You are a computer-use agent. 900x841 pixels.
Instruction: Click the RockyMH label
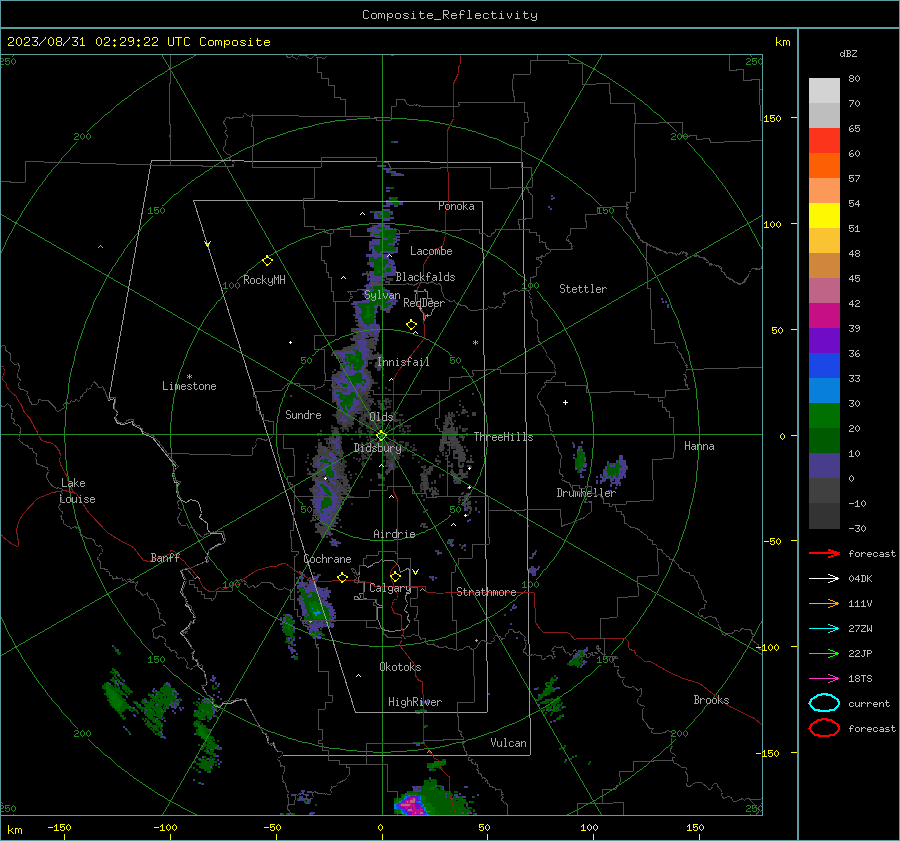point(264,280)
